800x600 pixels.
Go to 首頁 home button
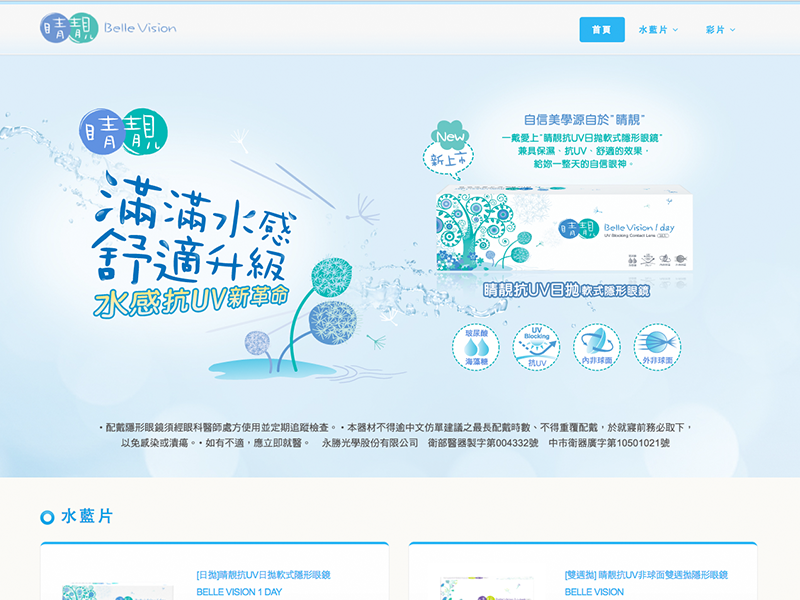(x=602, y=30)
